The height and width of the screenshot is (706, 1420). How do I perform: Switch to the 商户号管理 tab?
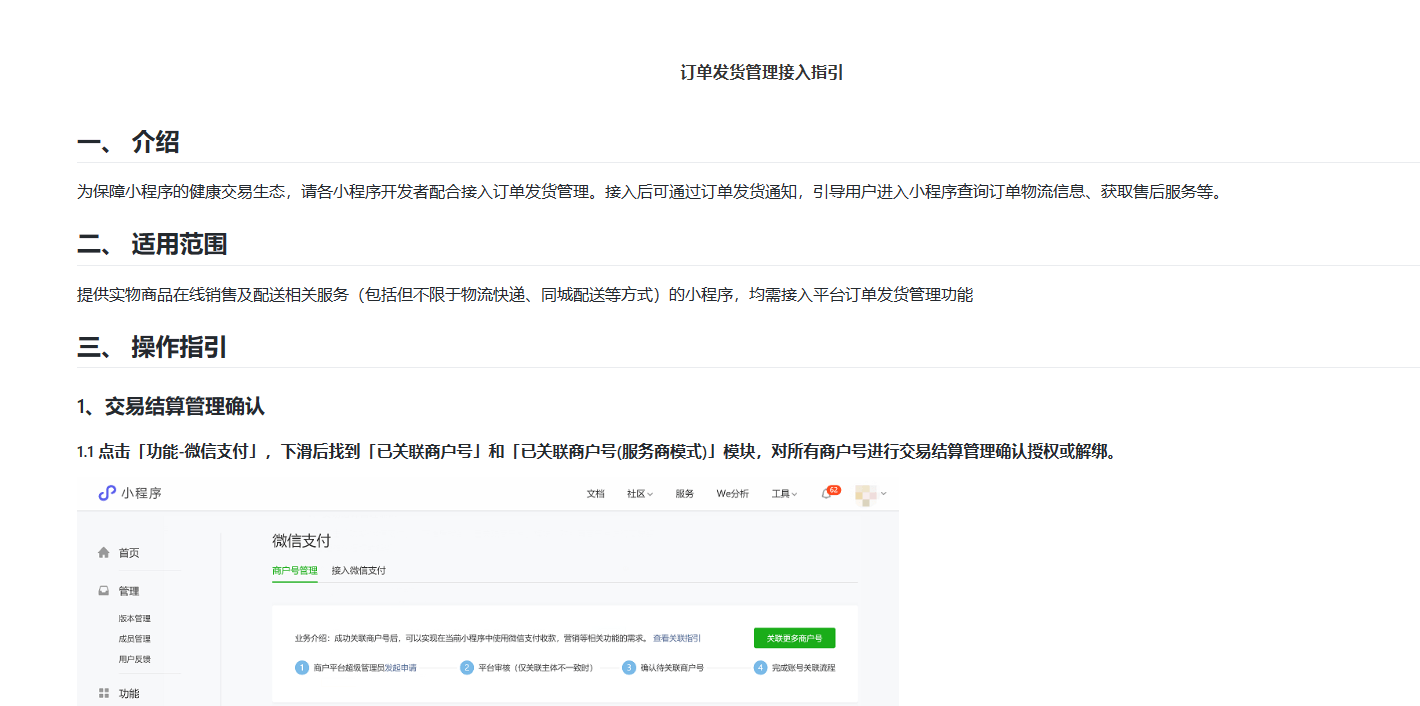(295, 571)
